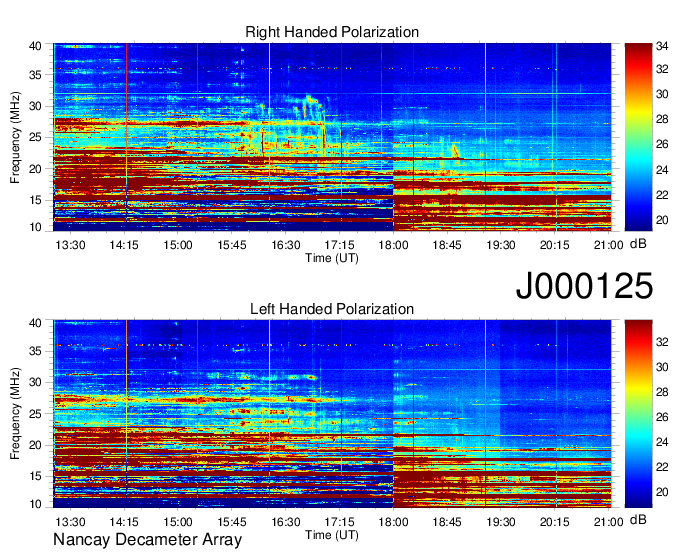Viewport: 680px width, 552px height.
Task: Click the 10 MHz tick on the bottom plot
Action: point(35,504)
